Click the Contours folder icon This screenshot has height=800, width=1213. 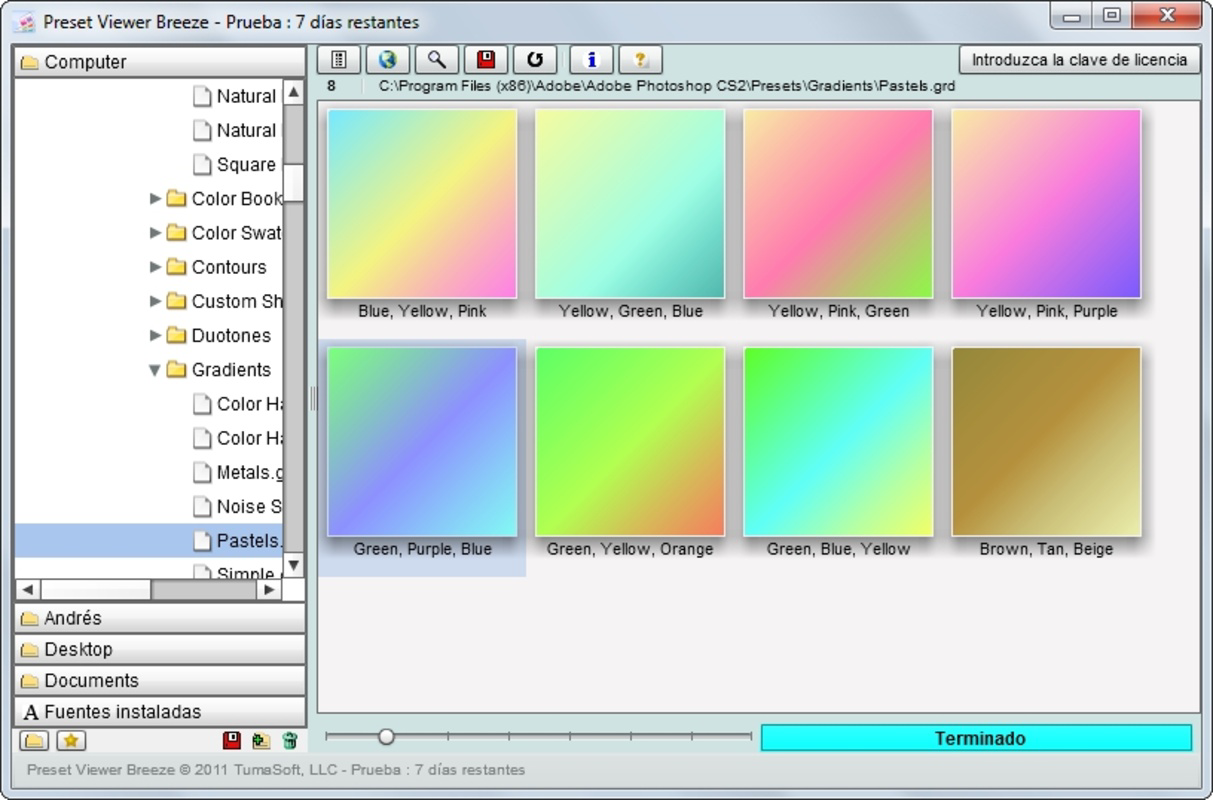pos(176,267)
